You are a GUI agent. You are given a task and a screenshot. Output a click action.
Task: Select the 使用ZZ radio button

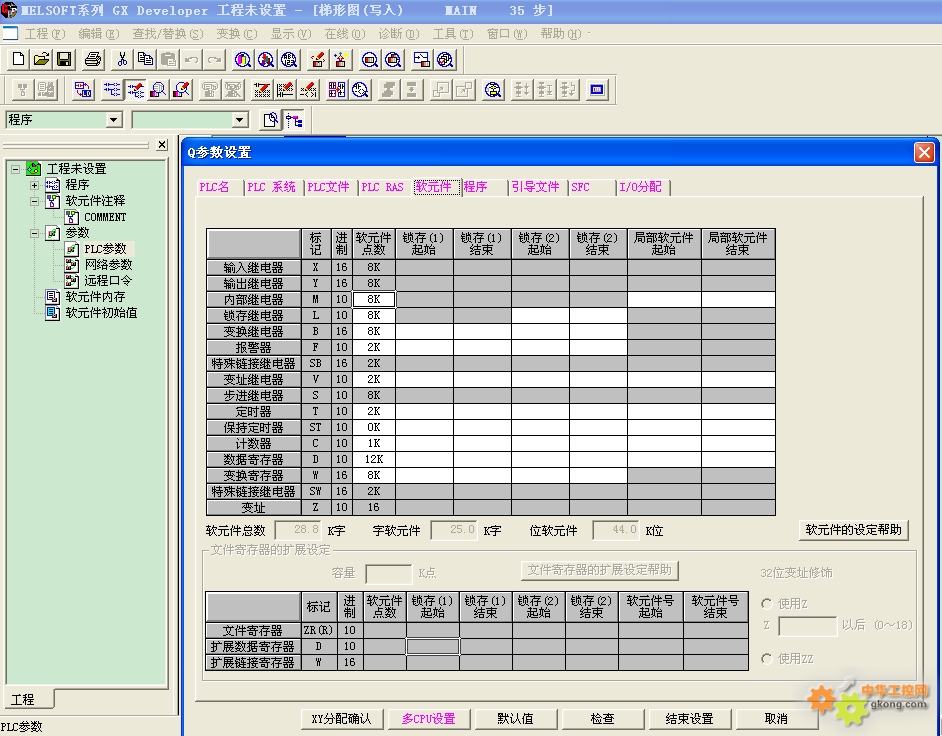pyautogui.click(x=767, y=659)
